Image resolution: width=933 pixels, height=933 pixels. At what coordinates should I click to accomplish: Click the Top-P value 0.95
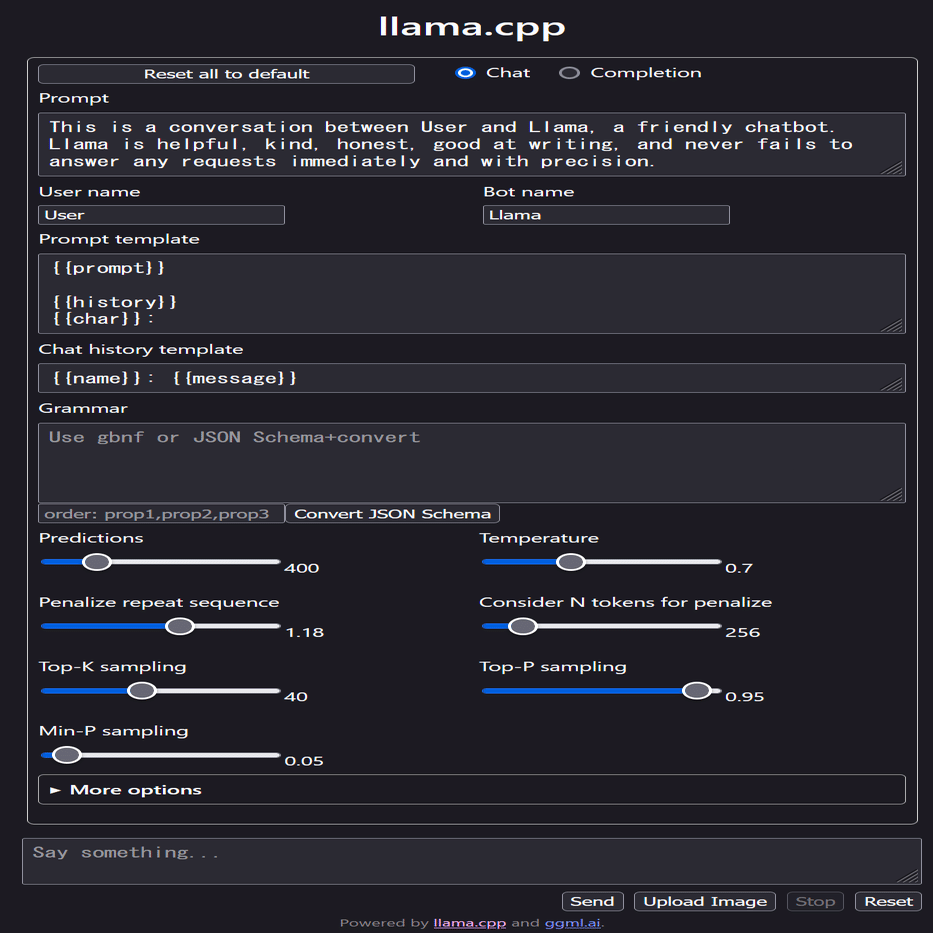pos(744,696)
